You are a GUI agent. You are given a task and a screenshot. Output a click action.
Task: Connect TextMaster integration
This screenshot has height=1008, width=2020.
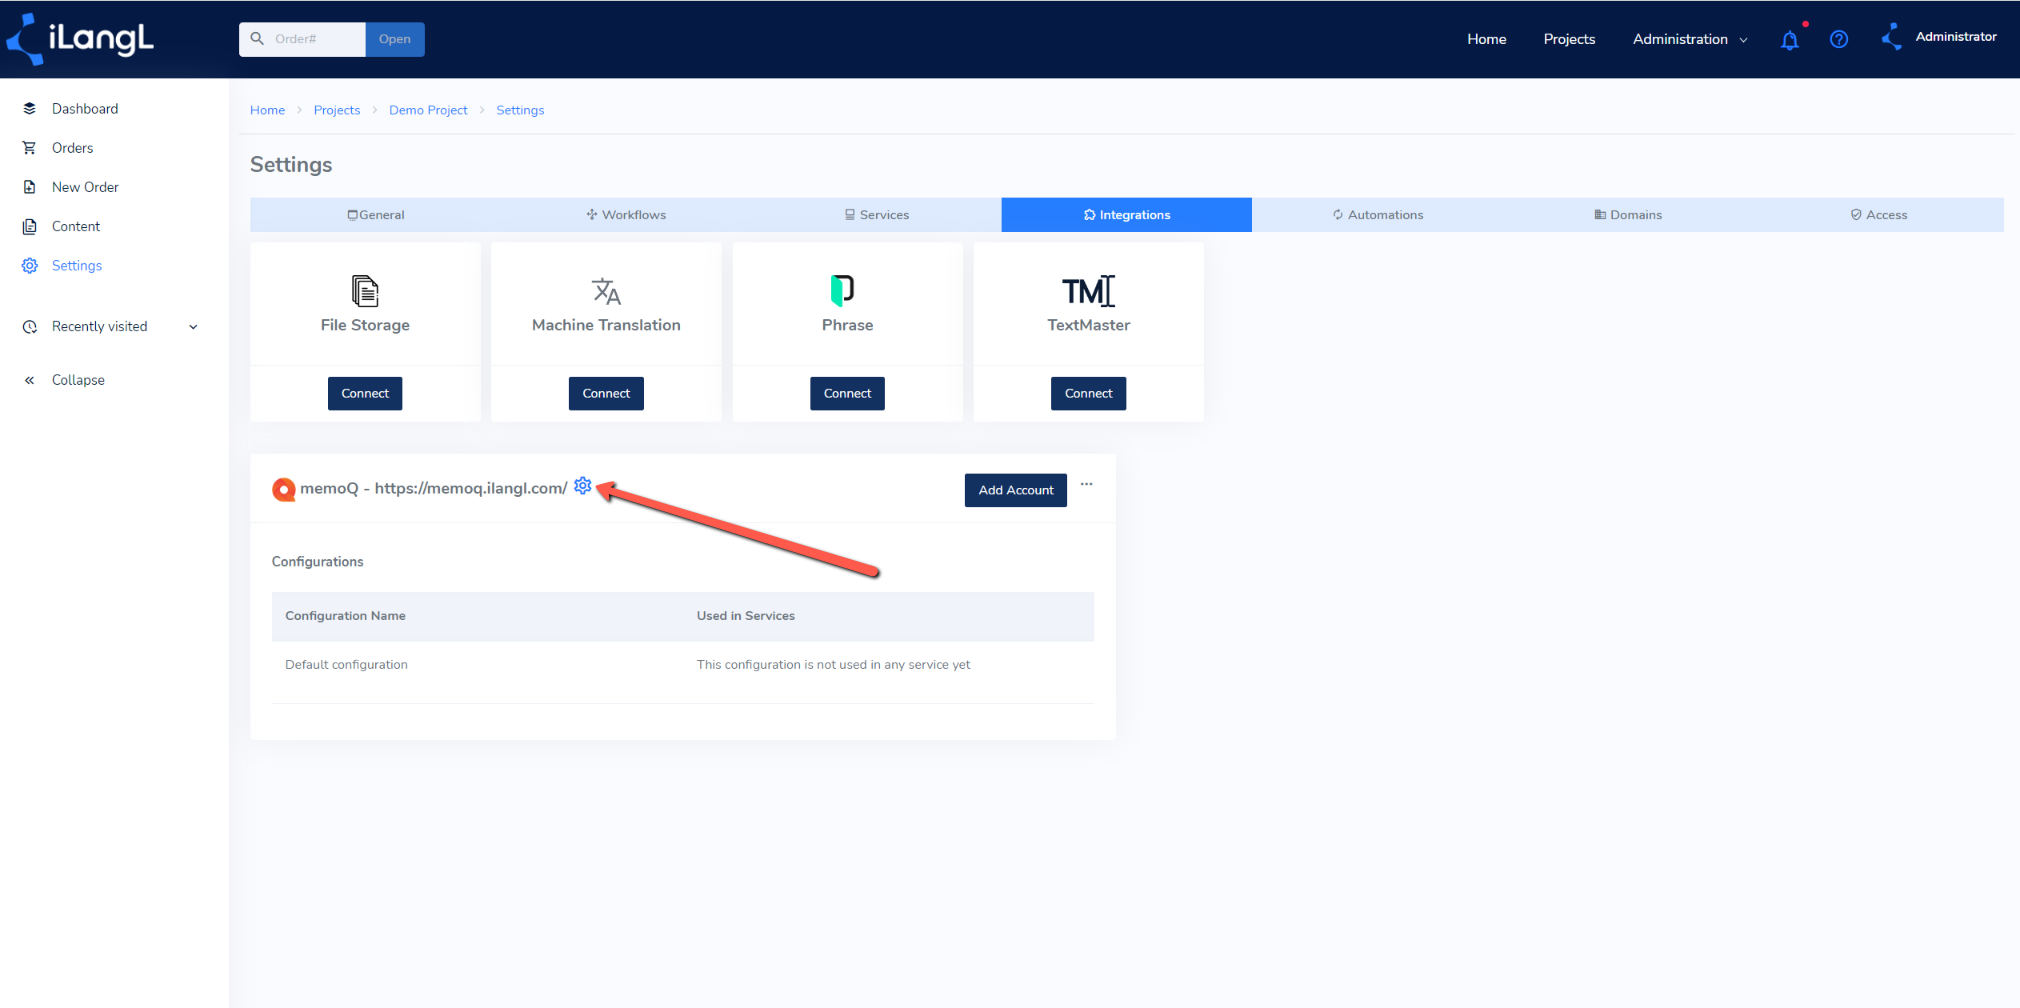(1088, 393)
